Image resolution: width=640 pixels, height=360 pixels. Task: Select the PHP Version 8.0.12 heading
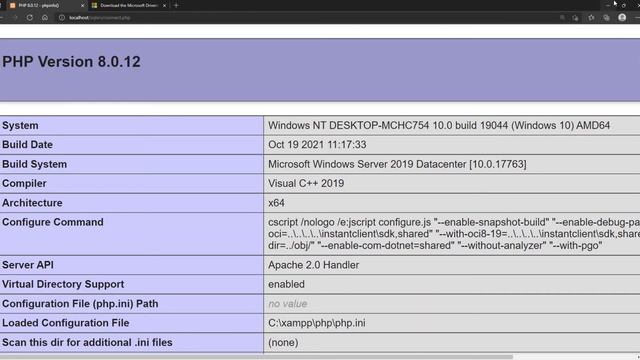[x=71, y=62]
